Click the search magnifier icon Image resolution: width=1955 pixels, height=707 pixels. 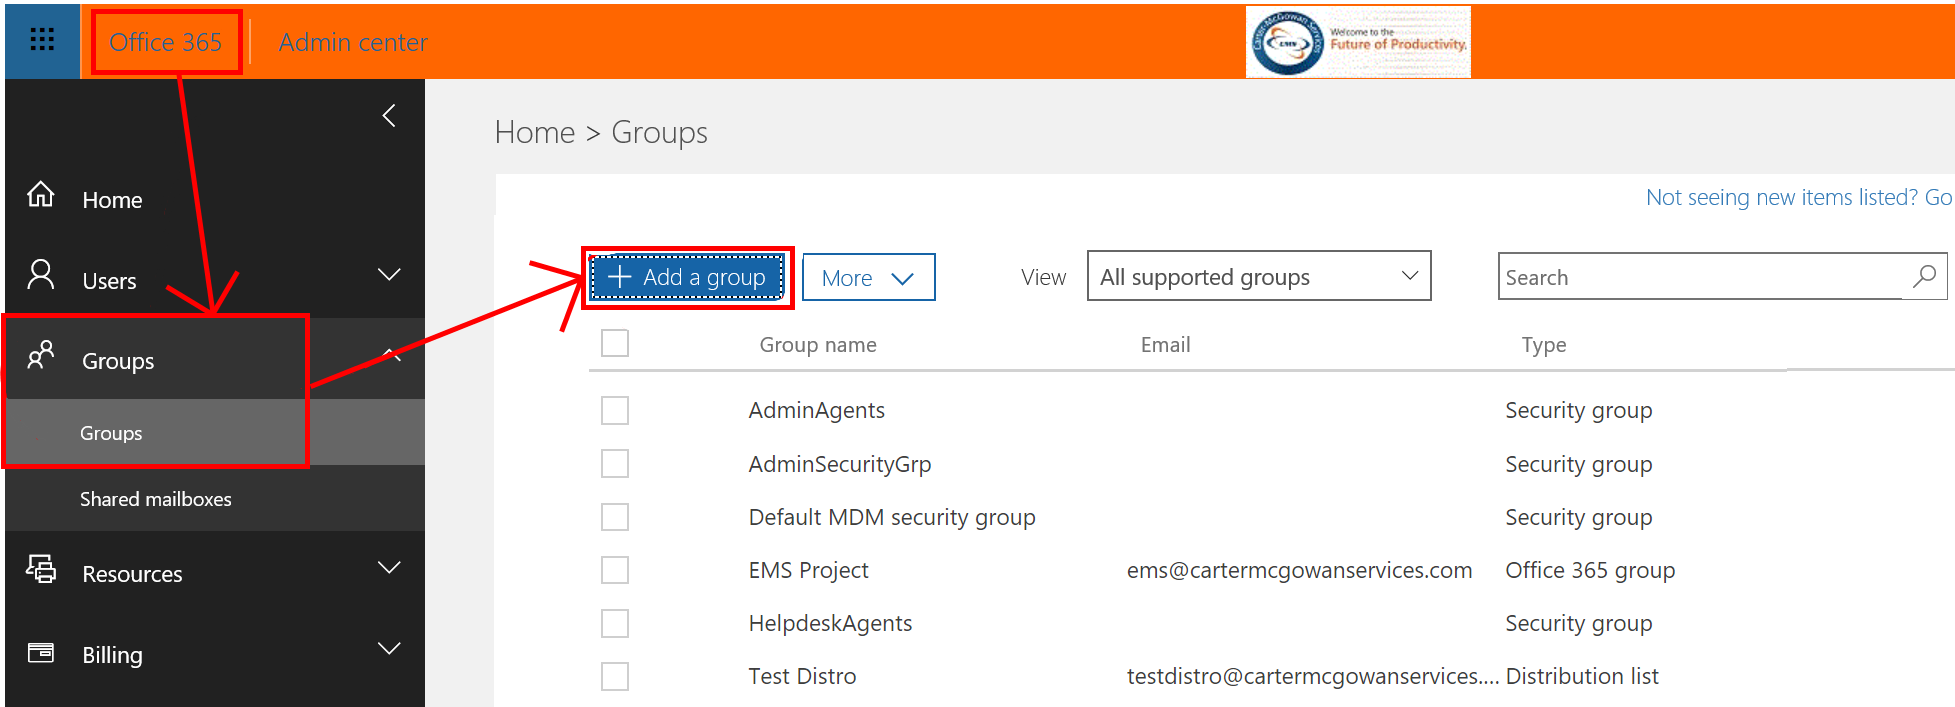[x=1924, y=276]
